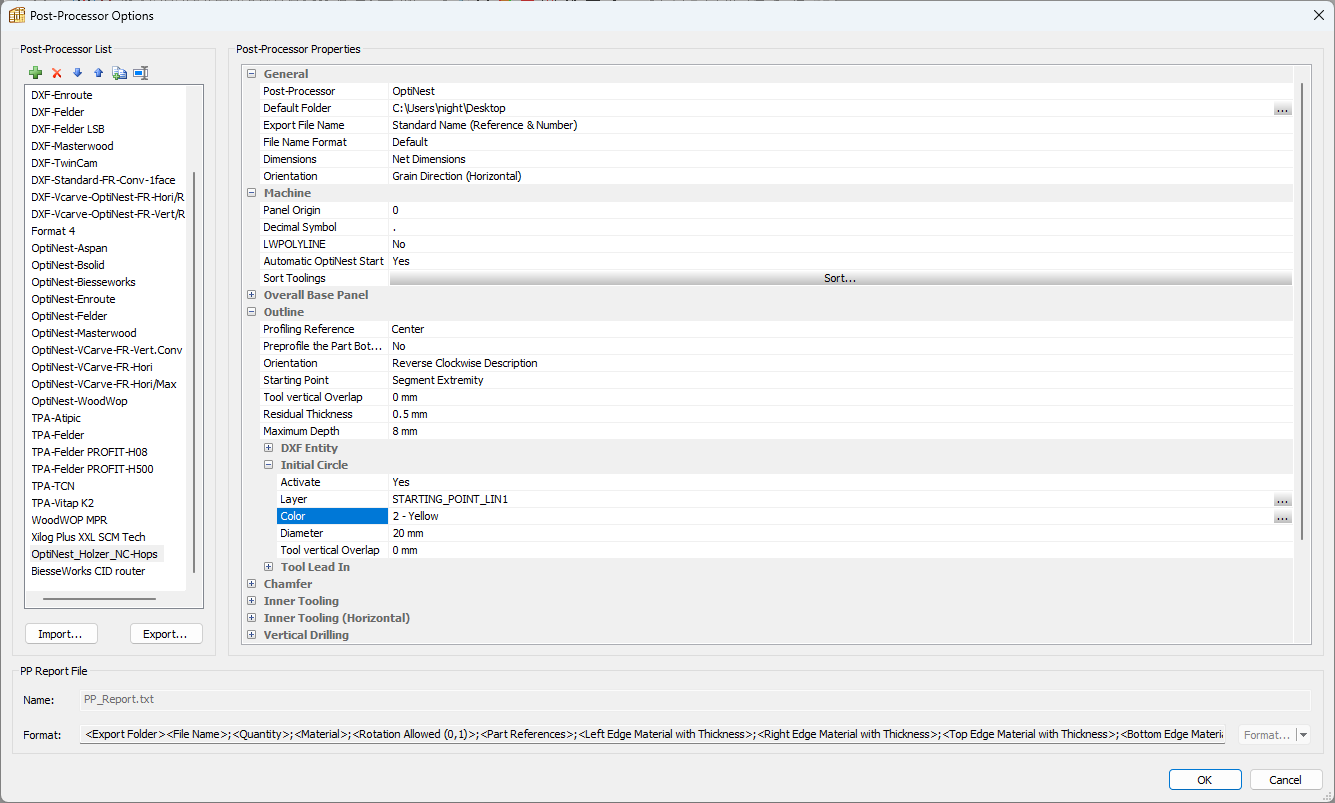Expand the Inner Tooling (Horizontal) section
This screenshot has width=1335, height=803.
[252, 618]
